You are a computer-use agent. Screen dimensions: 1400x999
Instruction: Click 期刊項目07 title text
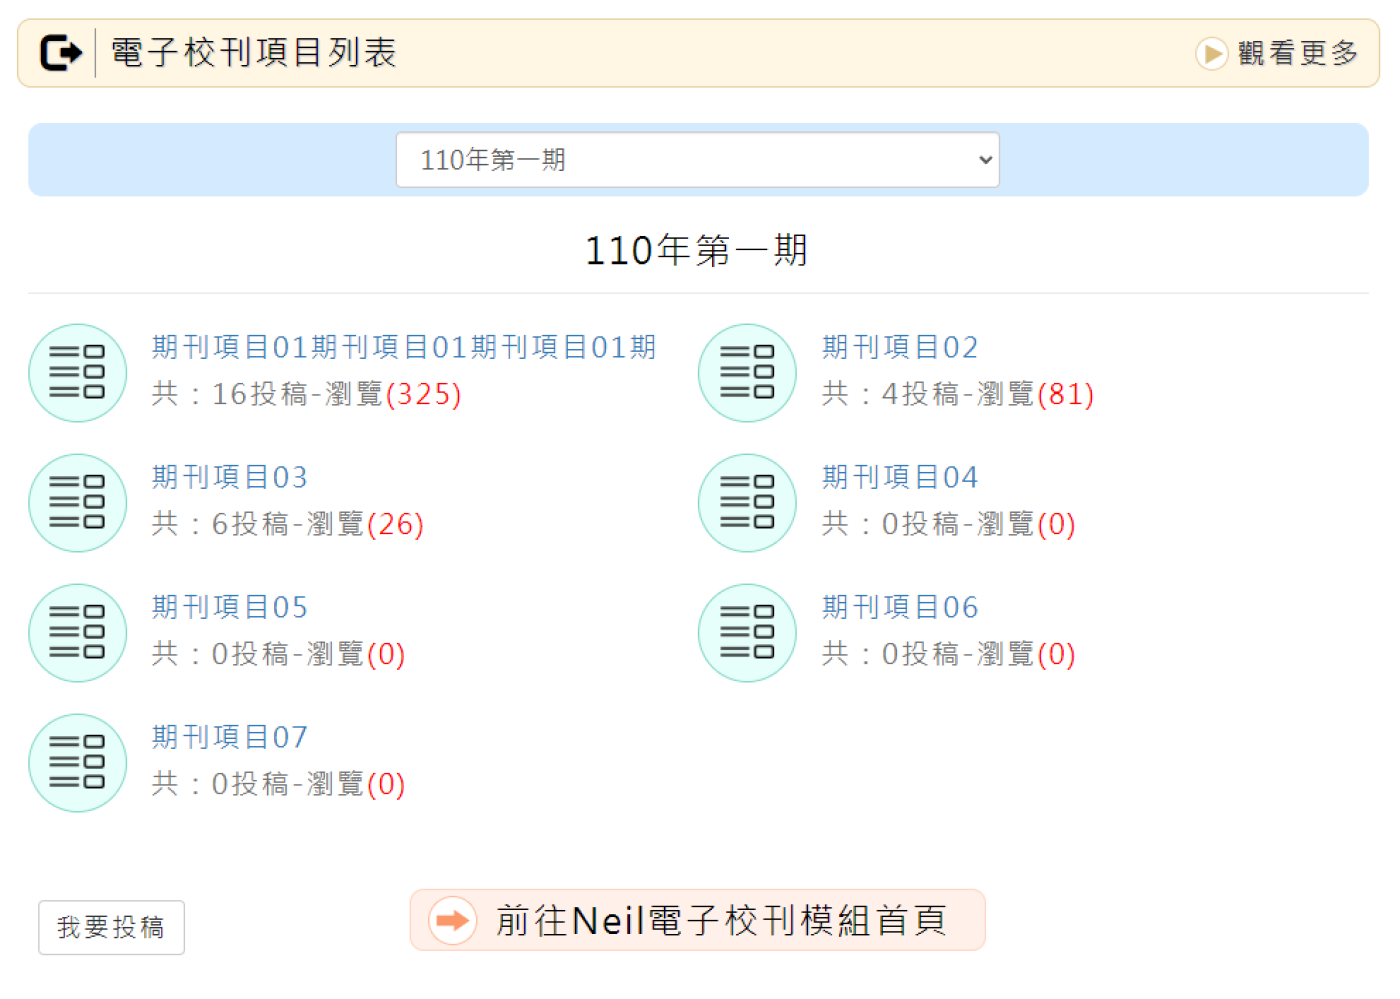click(230, 737)
